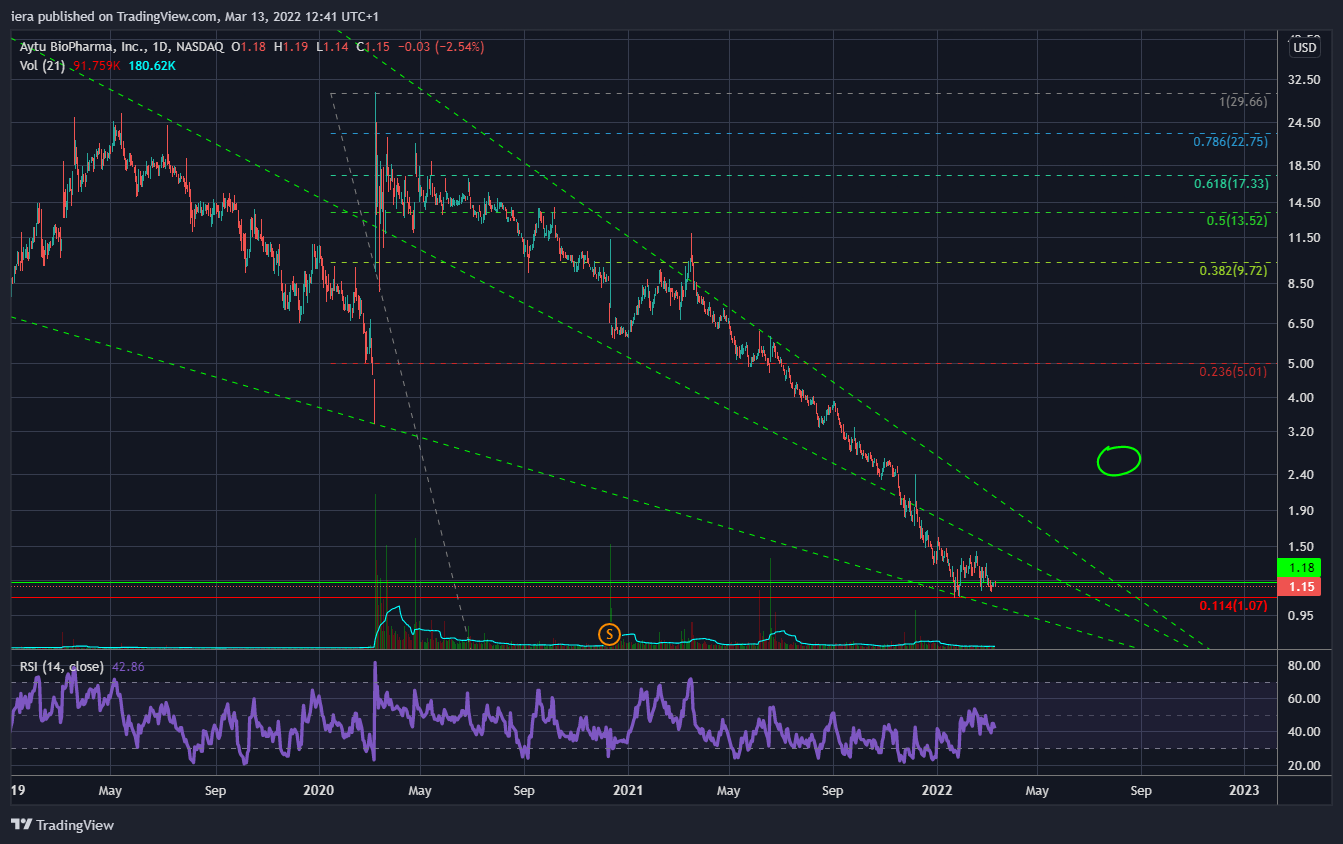Select the Fib level 1(29.66) label
This screenshot has width=1343, height=844.
click(x=1243, y=102)
